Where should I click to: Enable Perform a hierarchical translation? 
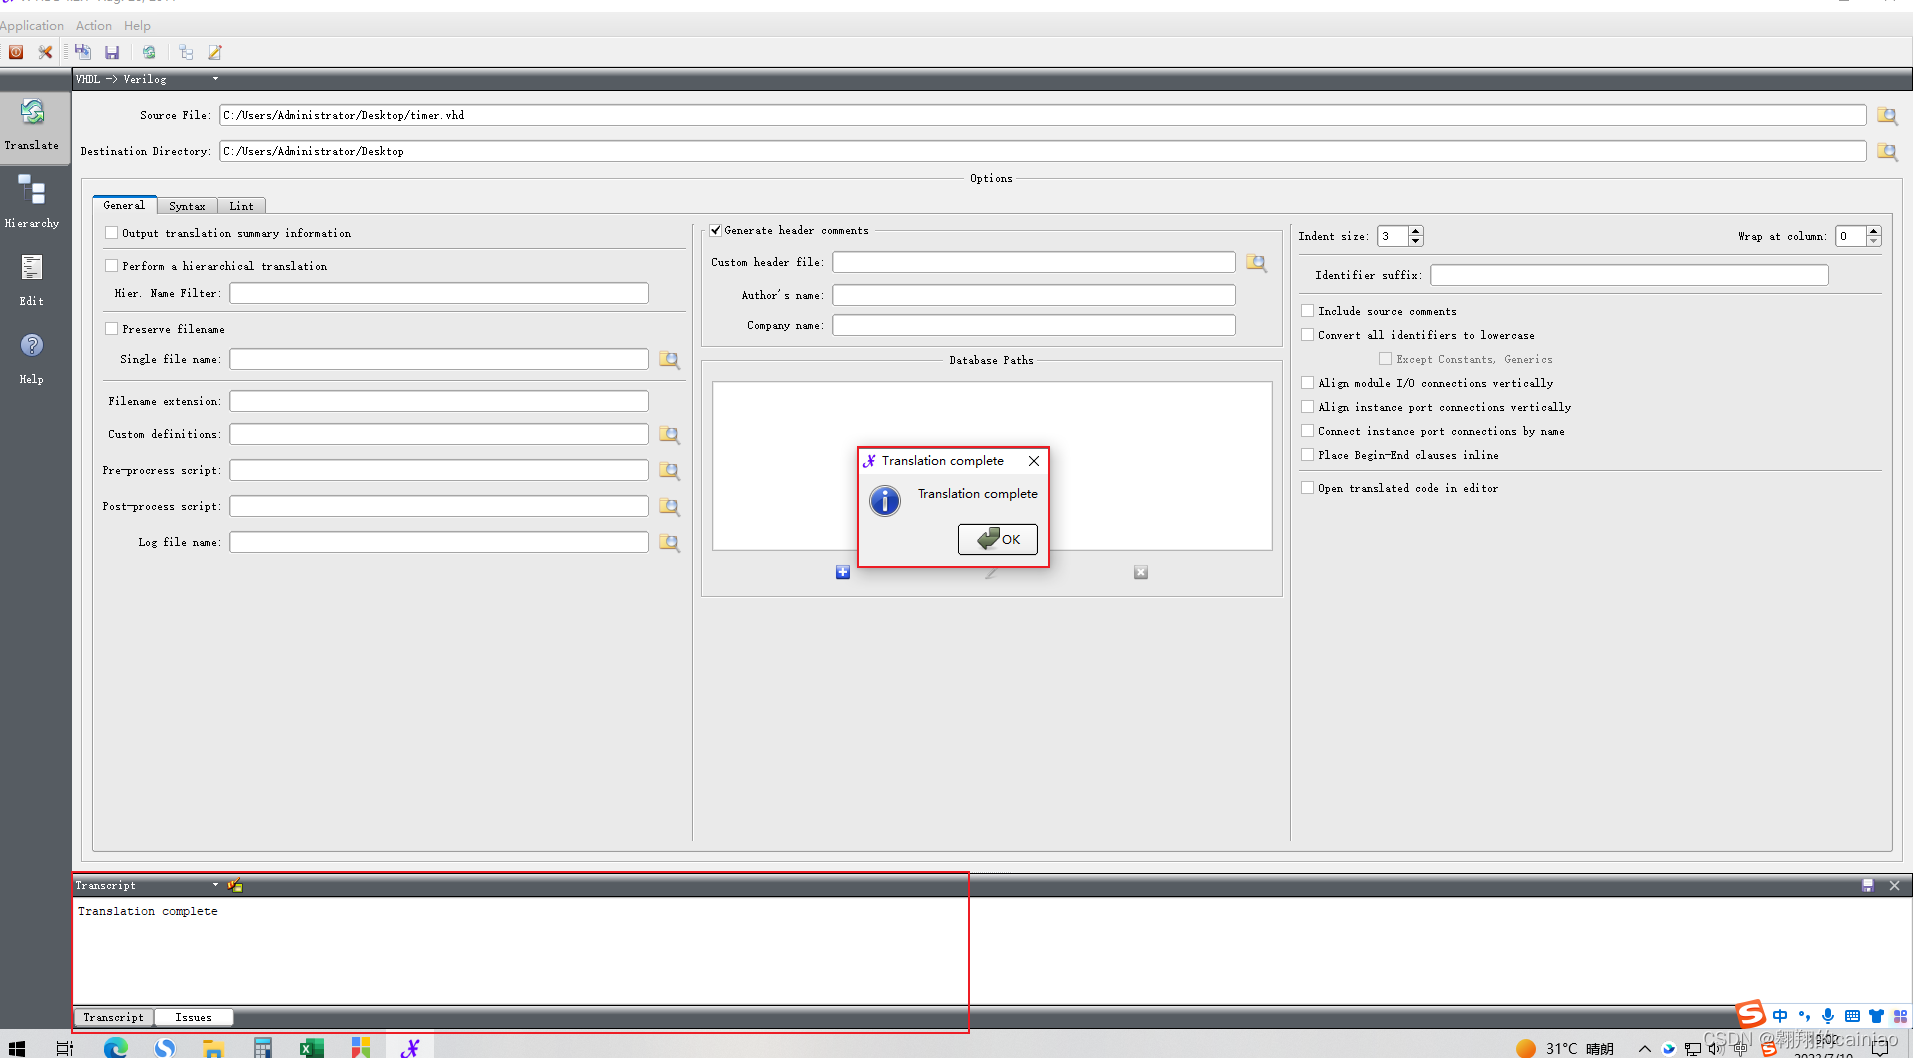pos(112,266)
